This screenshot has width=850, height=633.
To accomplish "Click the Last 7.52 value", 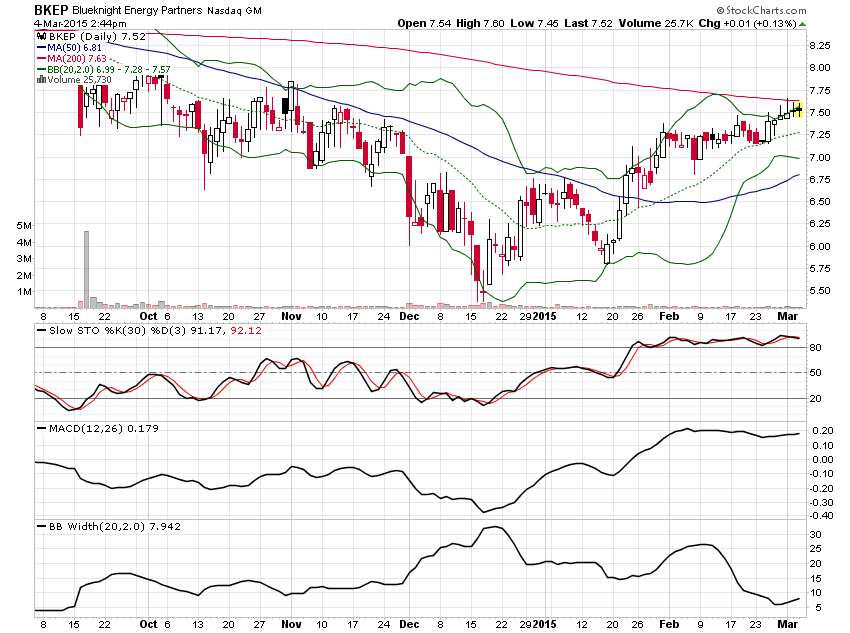I will coord(588,23).
